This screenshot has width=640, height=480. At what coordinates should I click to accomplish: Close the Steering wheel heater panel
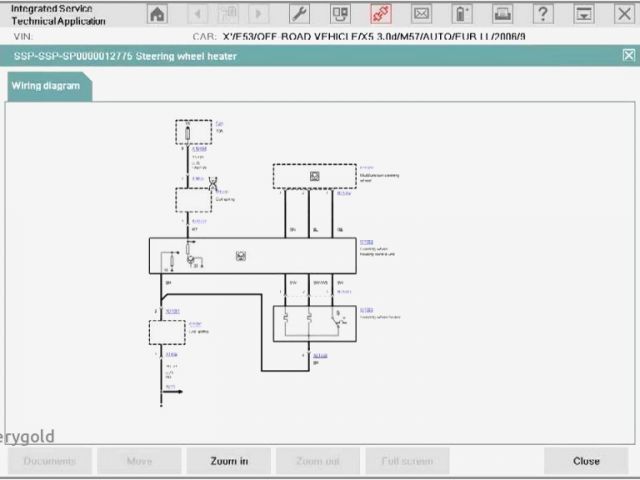click(628, 56)
